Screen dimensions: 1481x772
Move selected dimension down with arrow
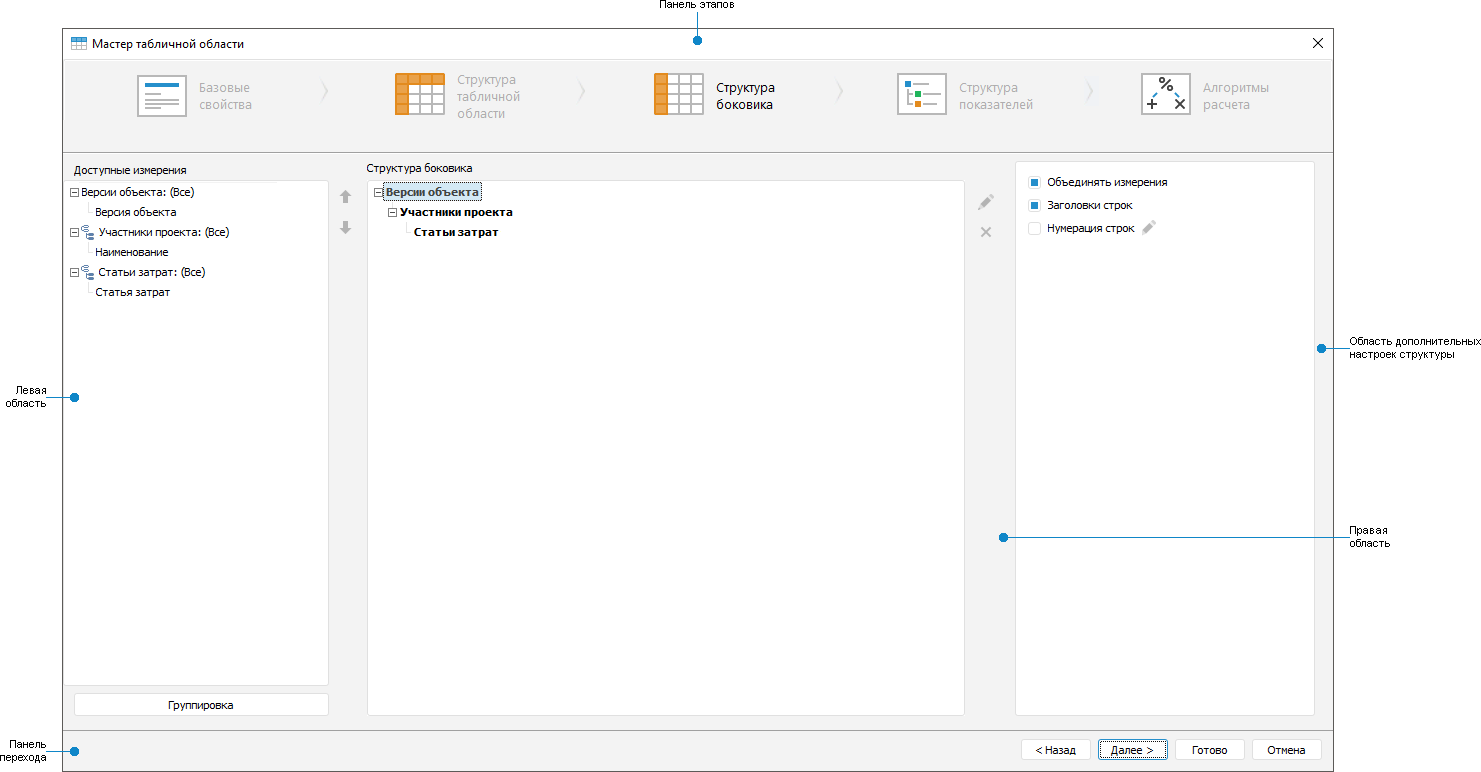(346, 227)
